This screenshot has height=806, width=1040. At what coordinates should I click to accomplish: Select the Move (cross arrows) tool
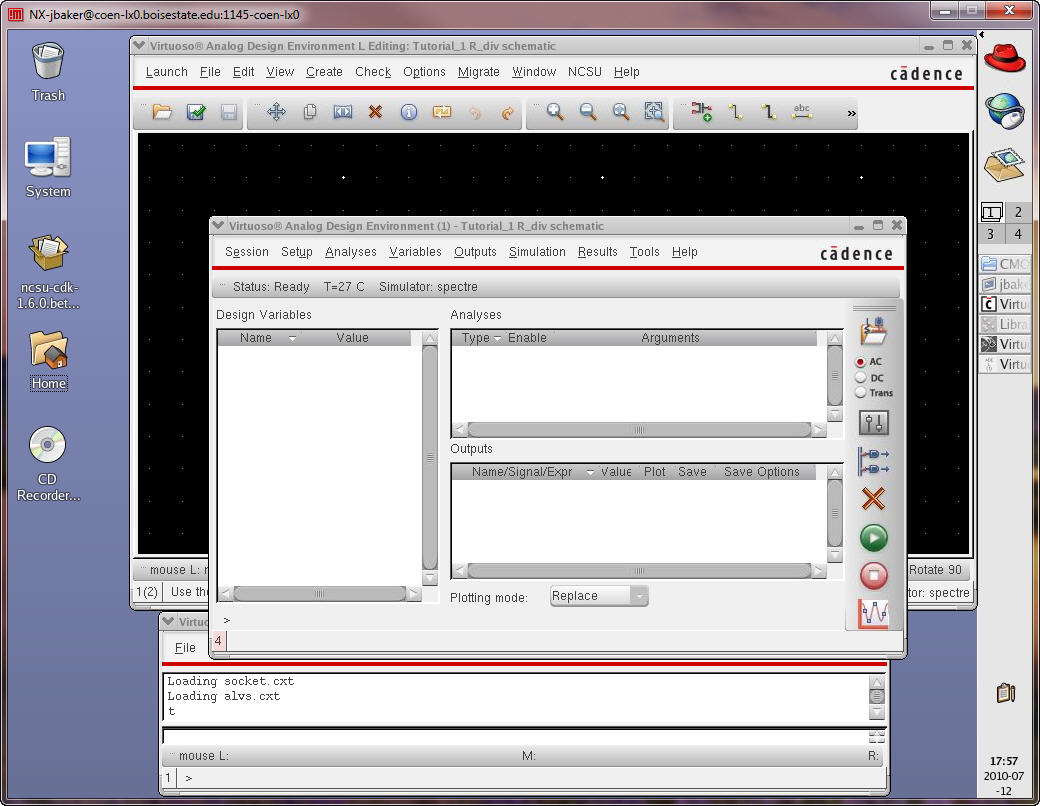(277, 111)
